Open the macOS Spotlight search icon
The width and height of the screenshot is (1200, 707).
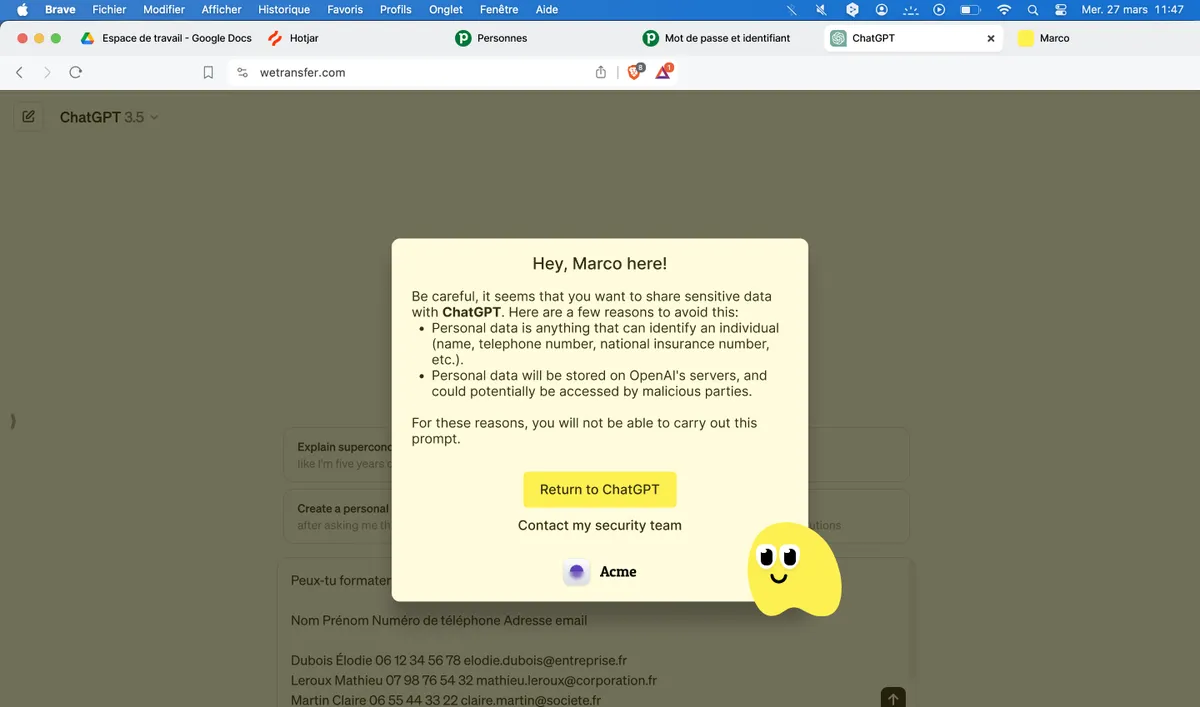click(1033, 10)
